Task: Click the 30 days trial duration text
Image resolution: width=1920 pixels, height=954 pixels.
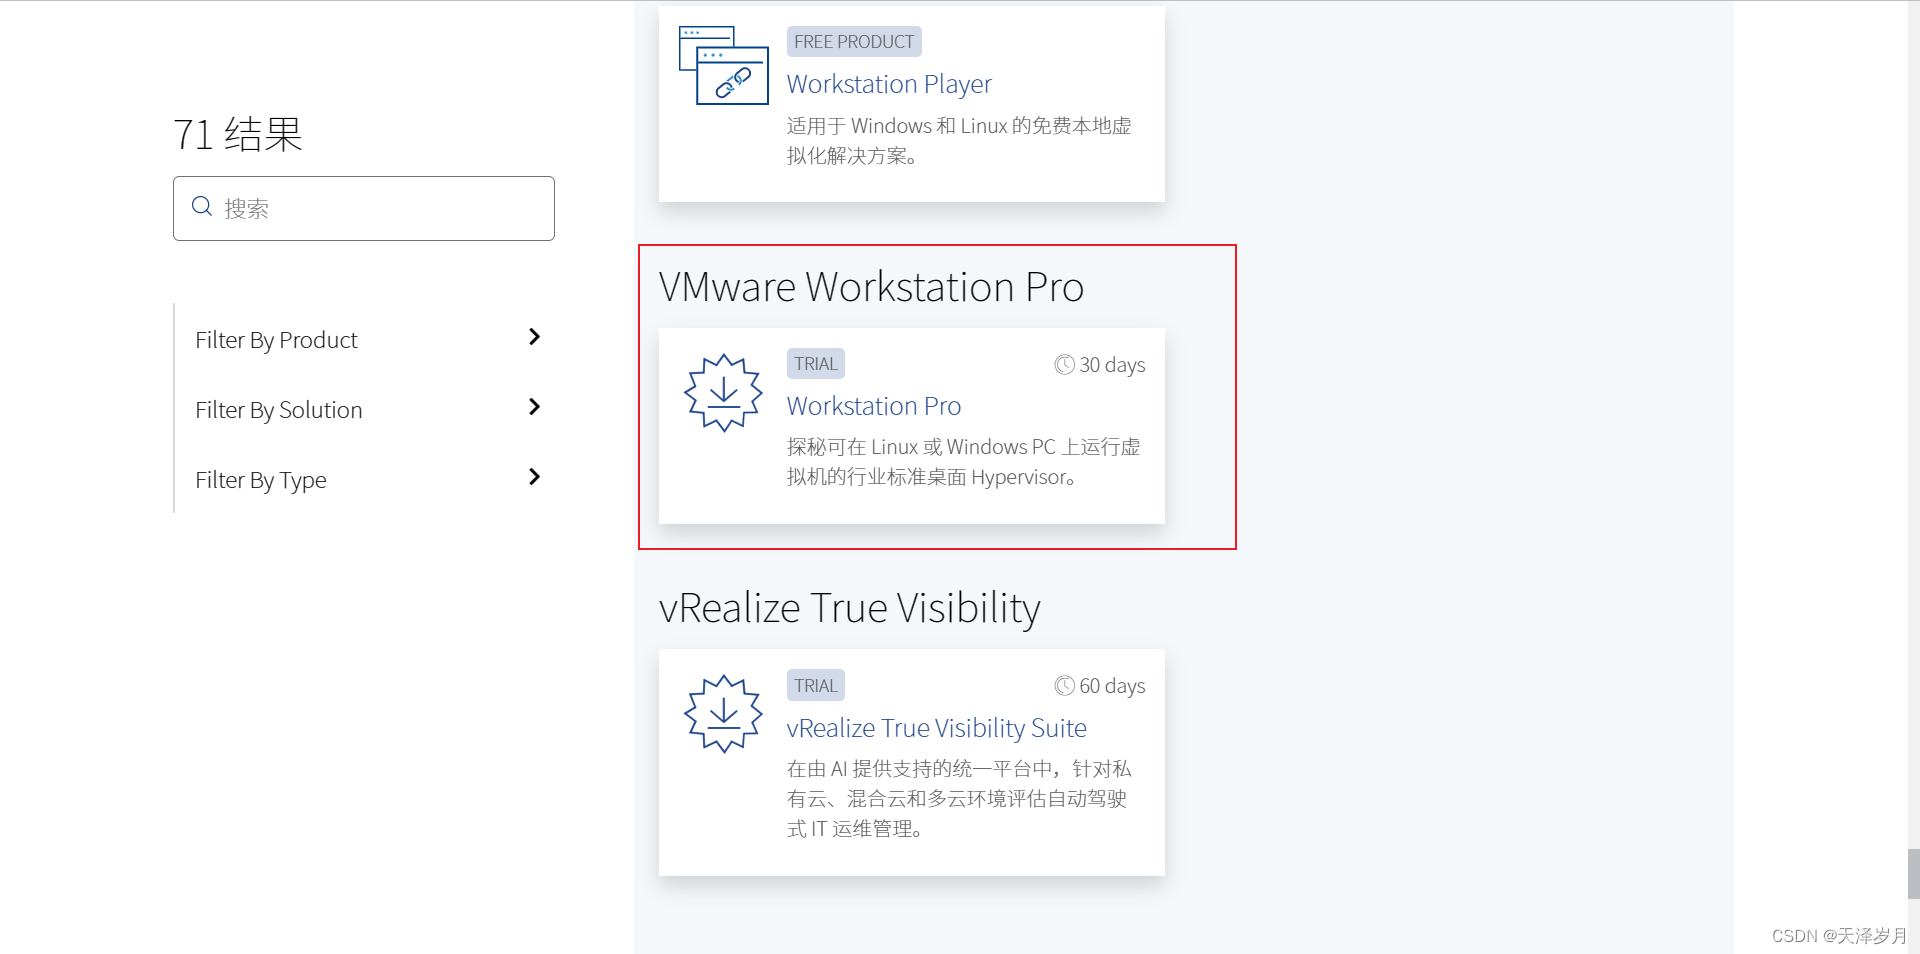Action: pyautogui.click(x=1112, y=365)
